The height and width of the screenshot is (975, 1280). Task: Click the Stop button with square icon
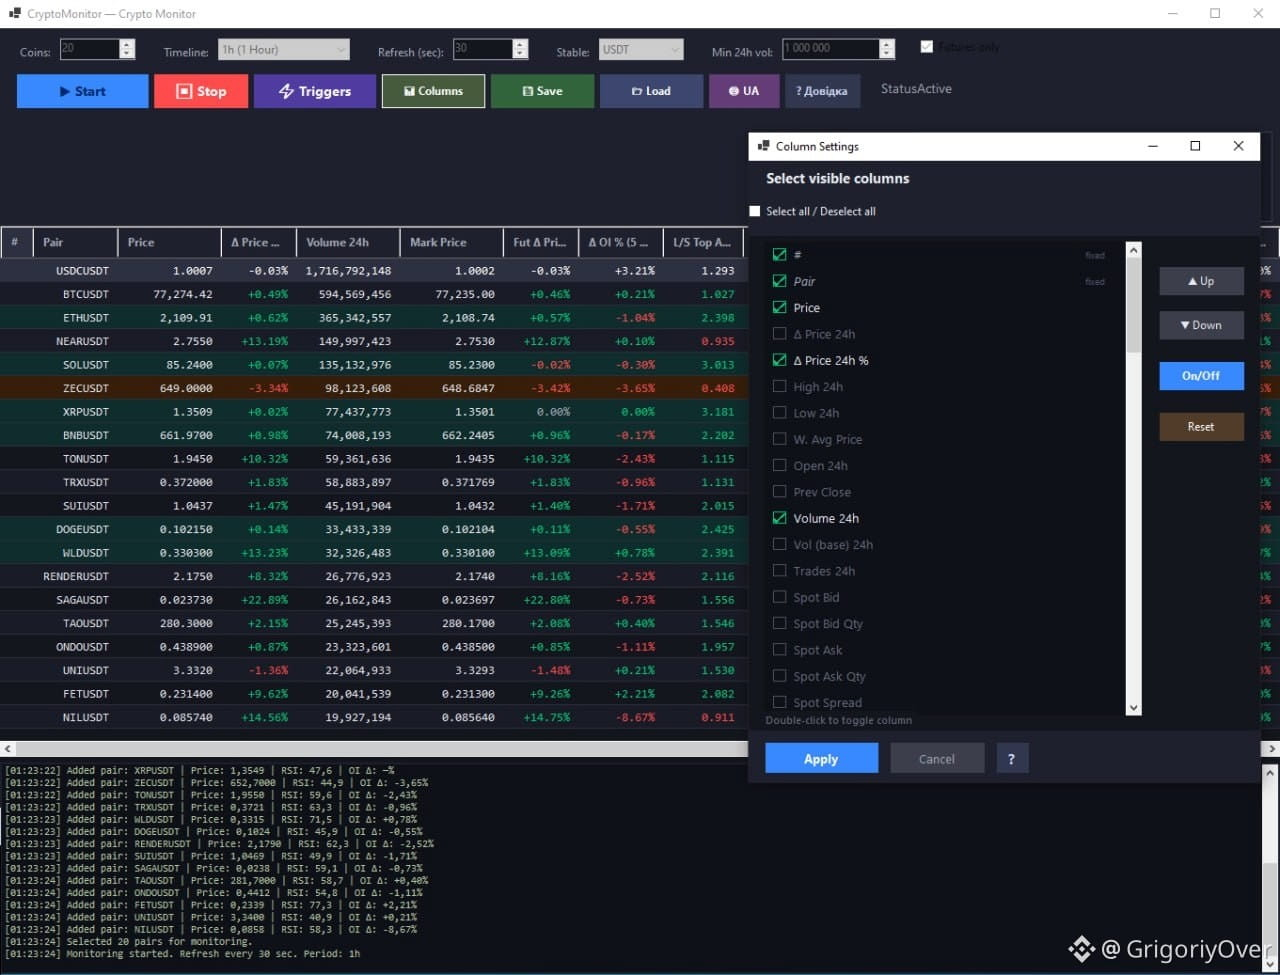click(200, 91)
